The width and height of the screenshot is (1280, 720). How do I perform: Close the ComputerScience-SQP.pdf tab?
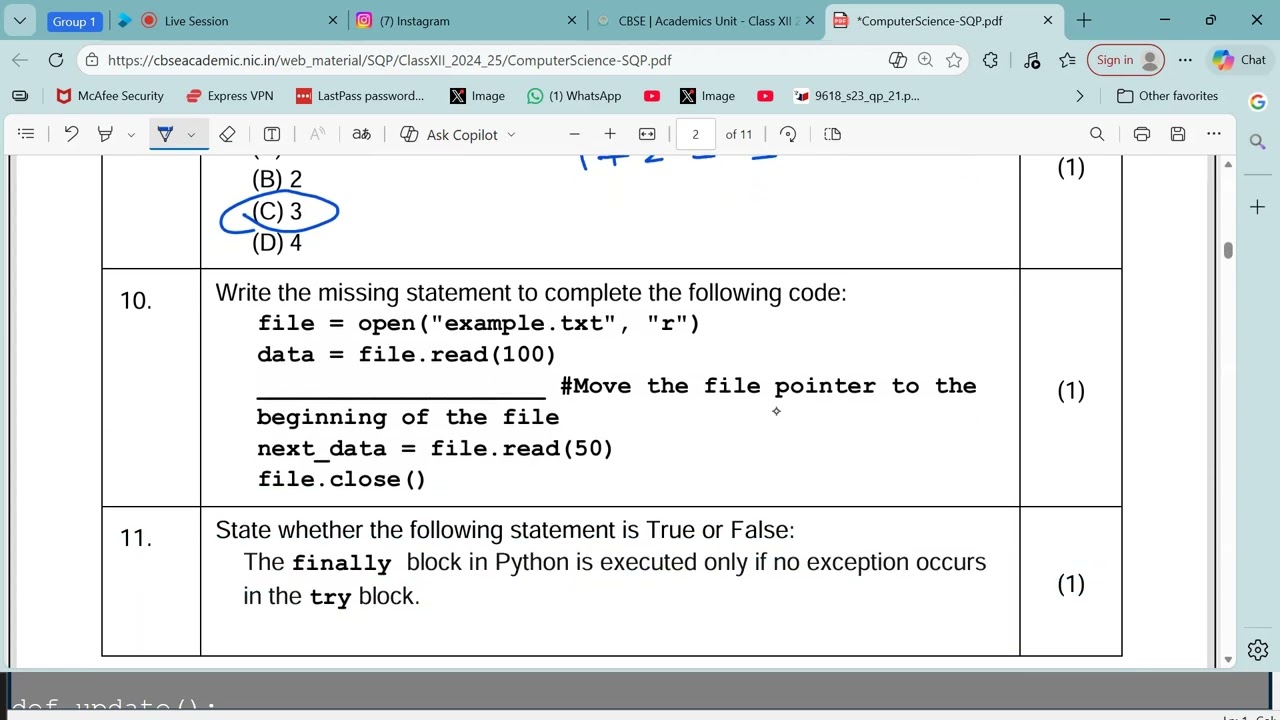pyautogui.click(x=1048, y=20)
